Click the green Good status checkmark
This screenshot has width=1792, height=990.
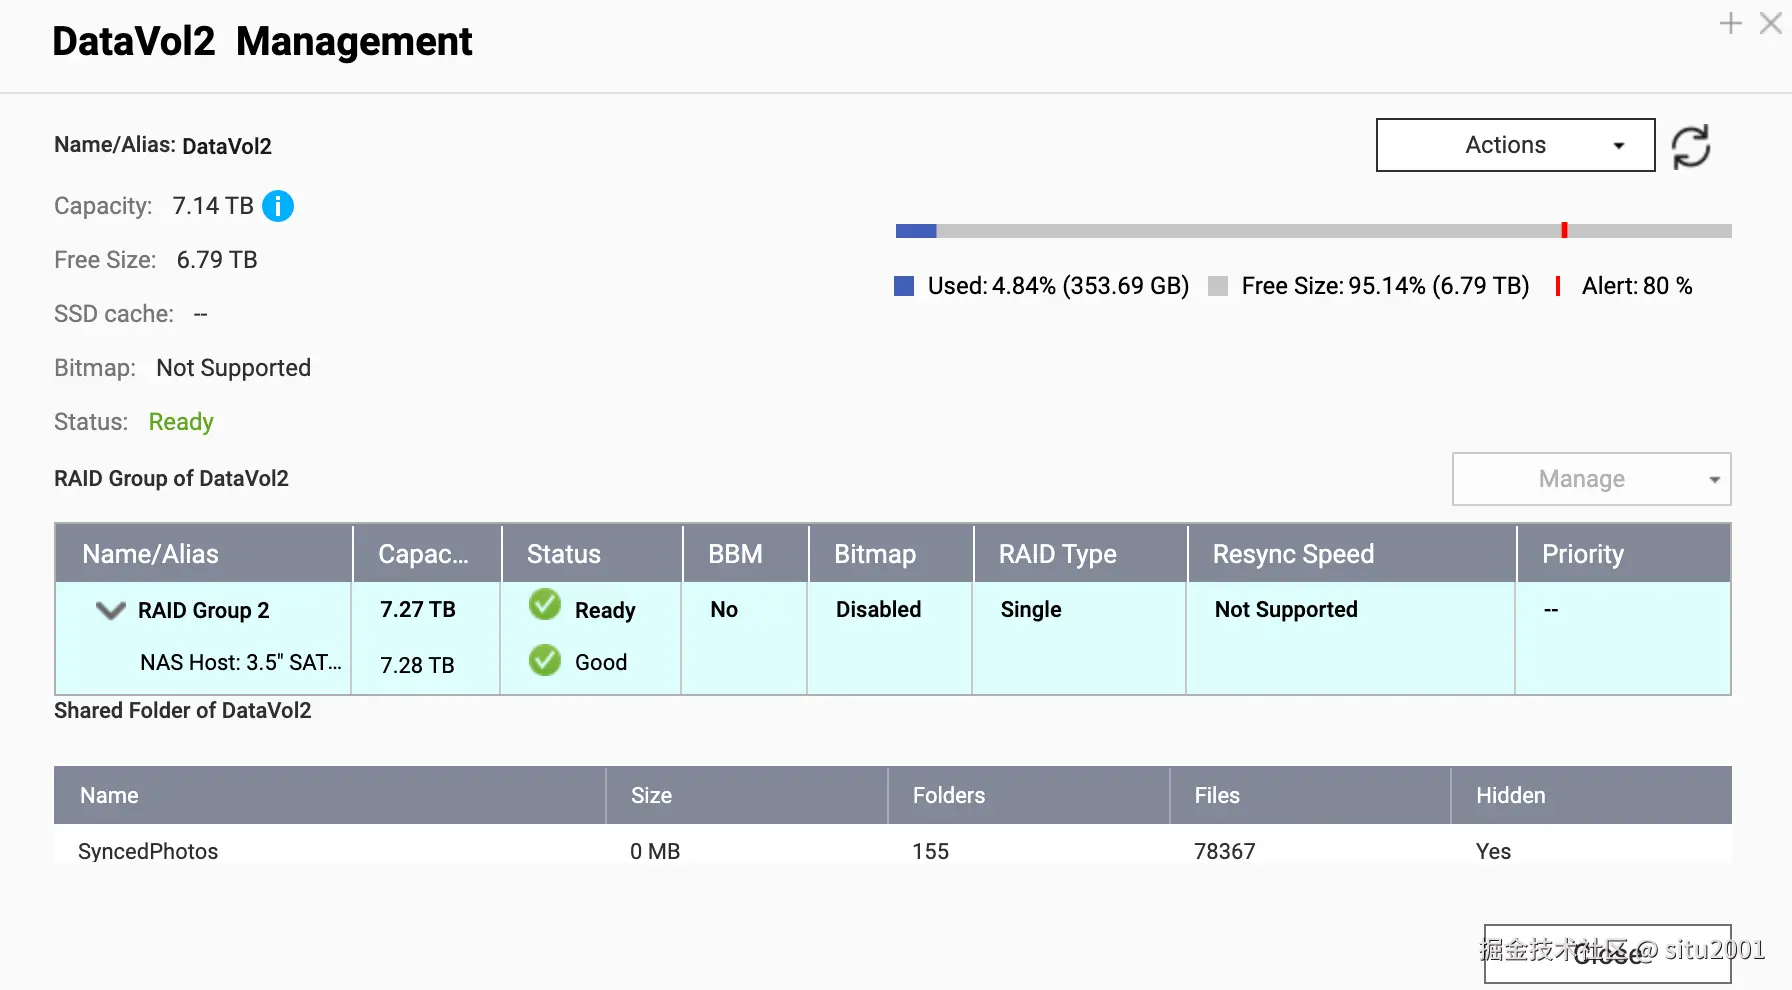(x=545, y=660)
